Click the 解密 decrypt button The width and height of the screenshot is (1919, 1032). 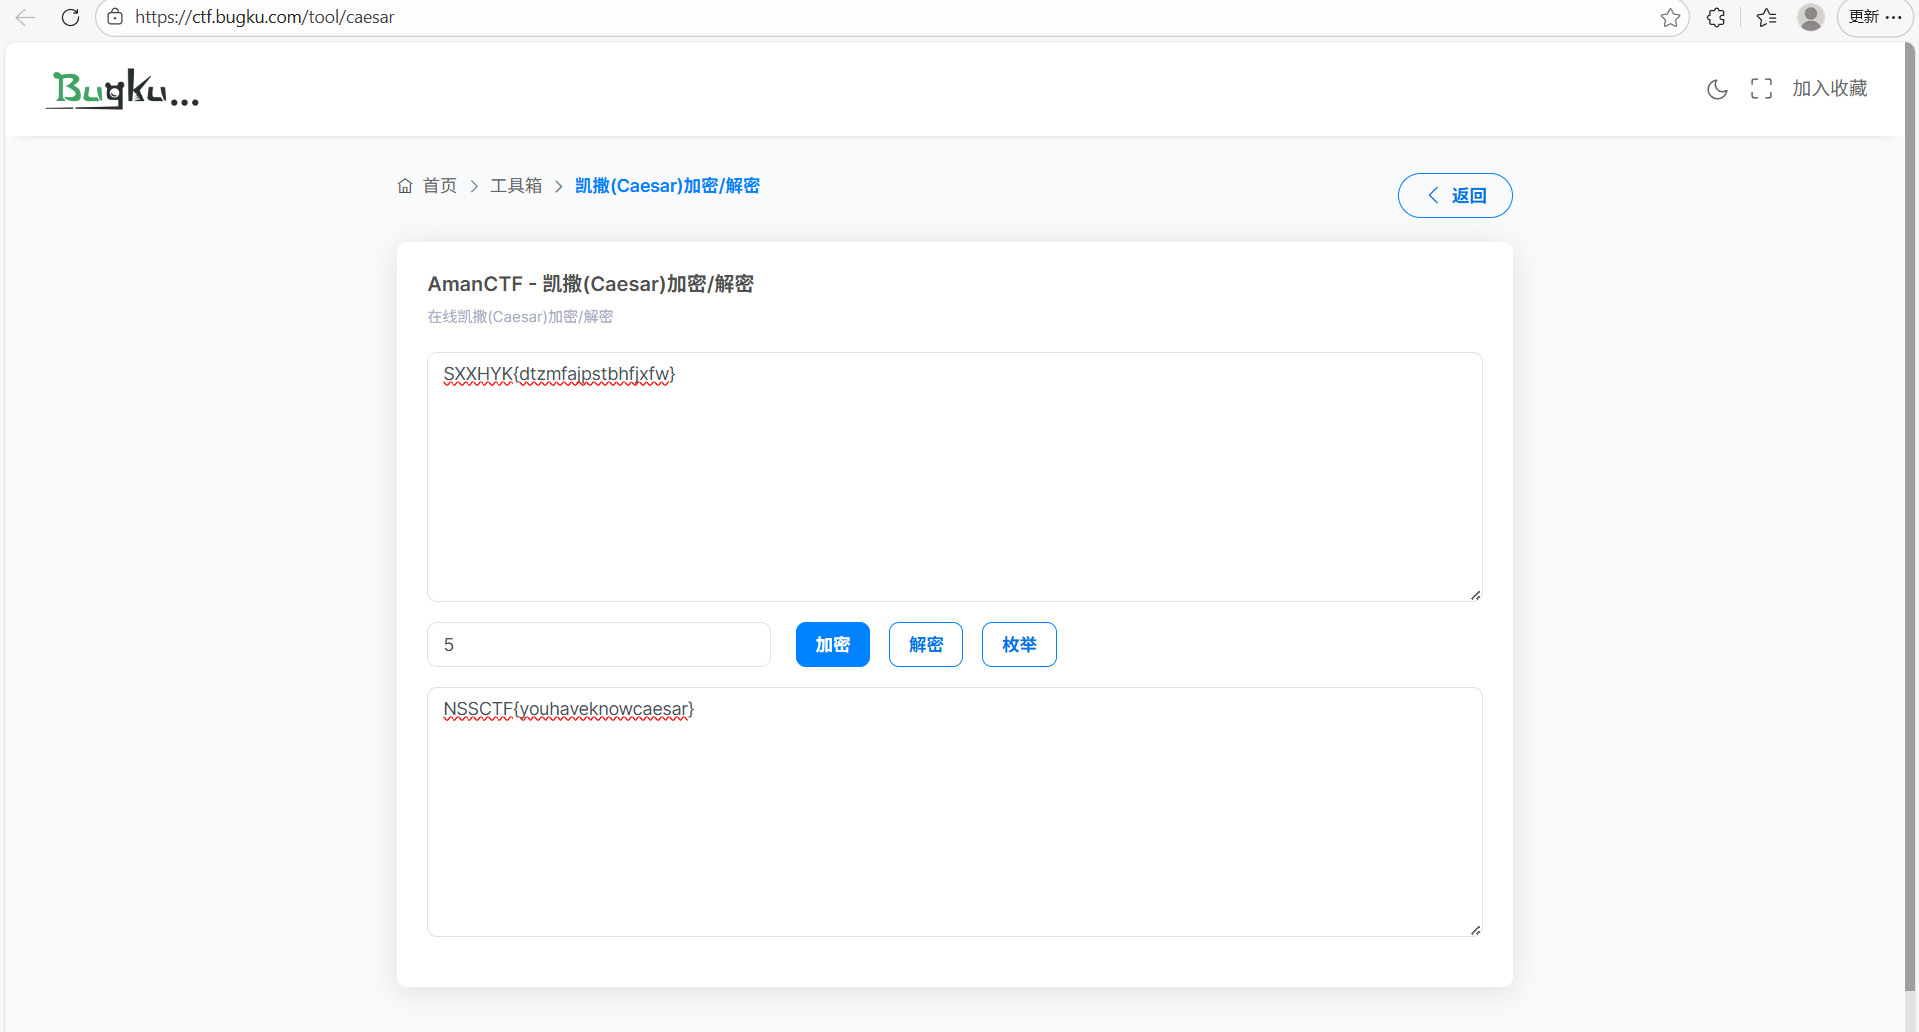[925, 645]
